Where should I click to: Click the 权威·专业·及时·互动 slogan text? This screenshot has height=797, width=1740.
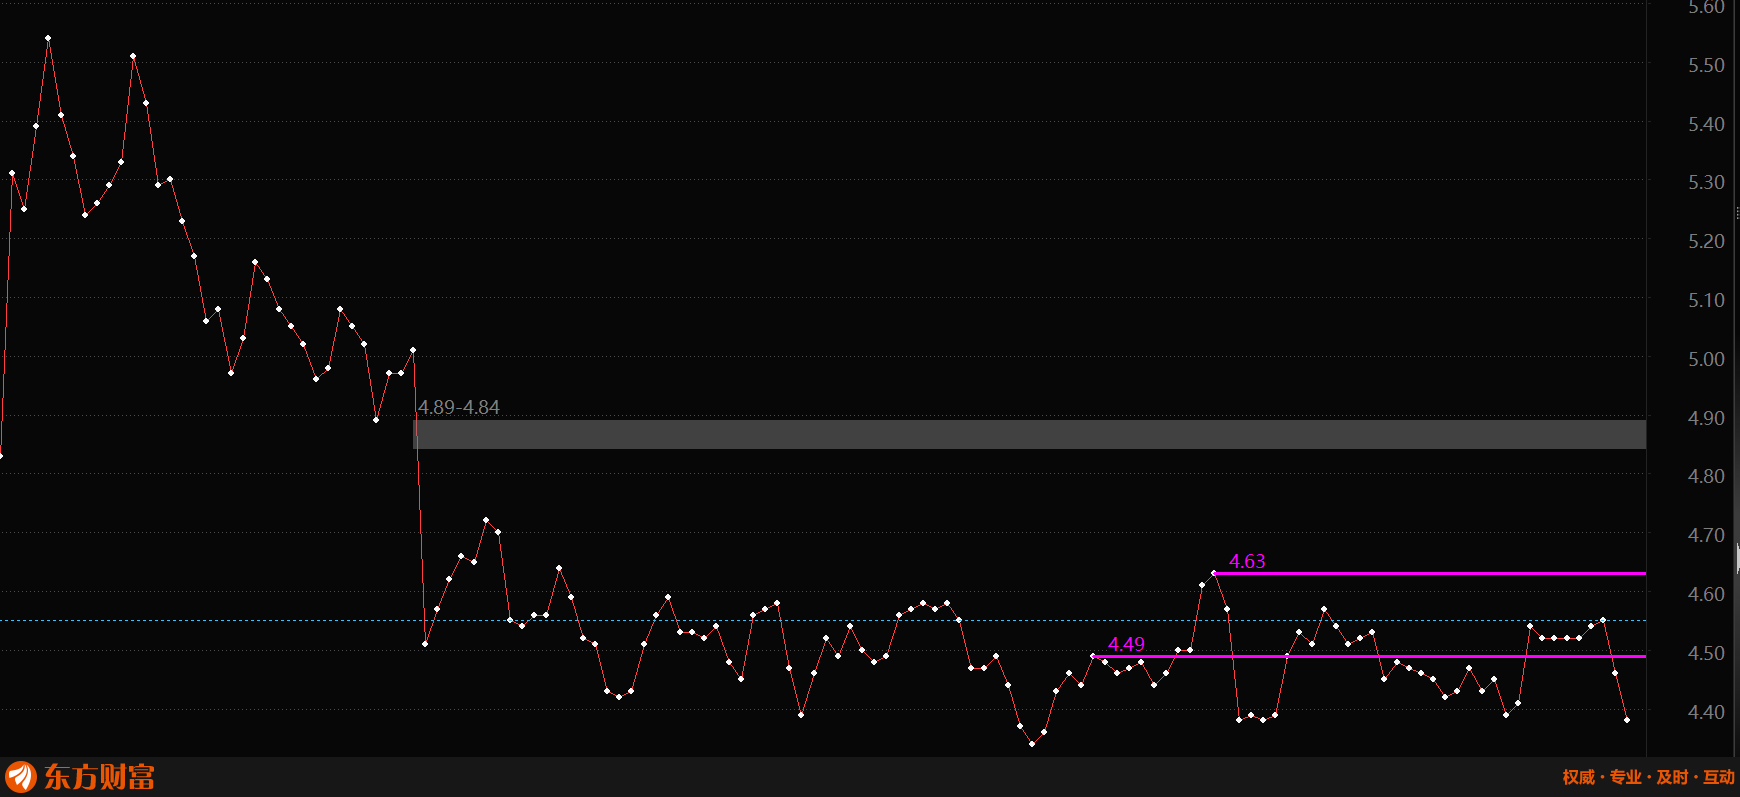coord(1648,777)
